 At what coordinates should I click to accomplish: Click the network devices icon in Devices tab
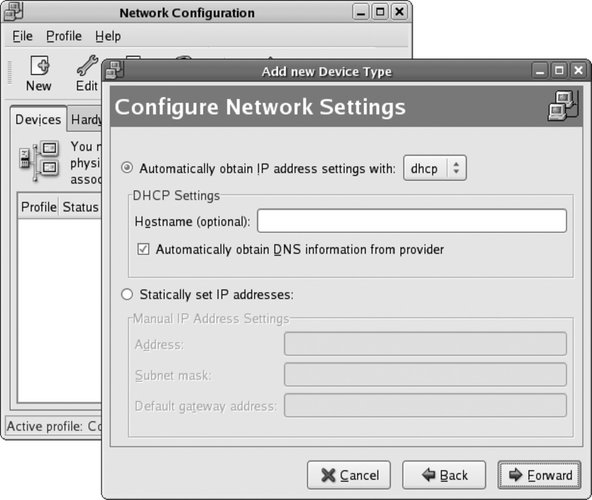click(x=40, y=161)
